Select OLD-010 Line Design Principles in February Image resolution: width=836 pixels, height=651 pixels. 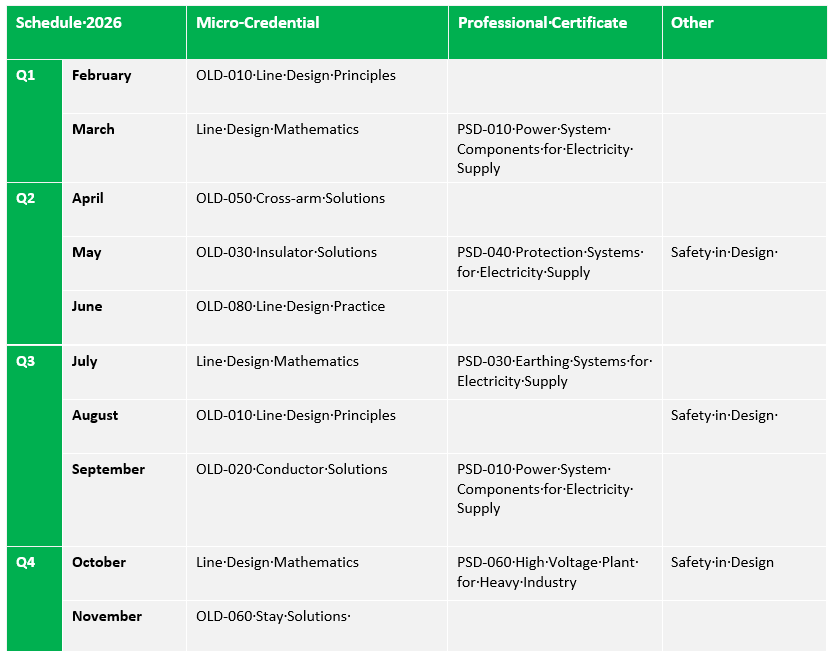tap(295, 76)
